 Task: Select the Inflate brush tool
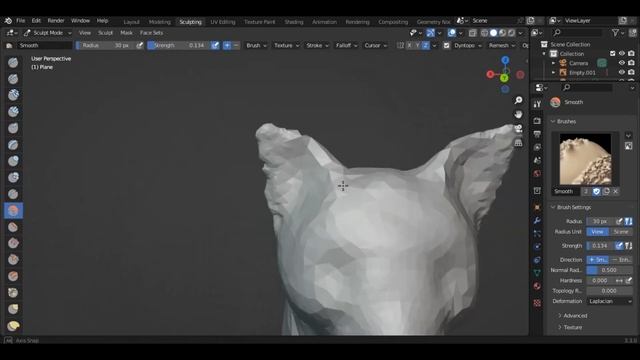pos(13,161)
